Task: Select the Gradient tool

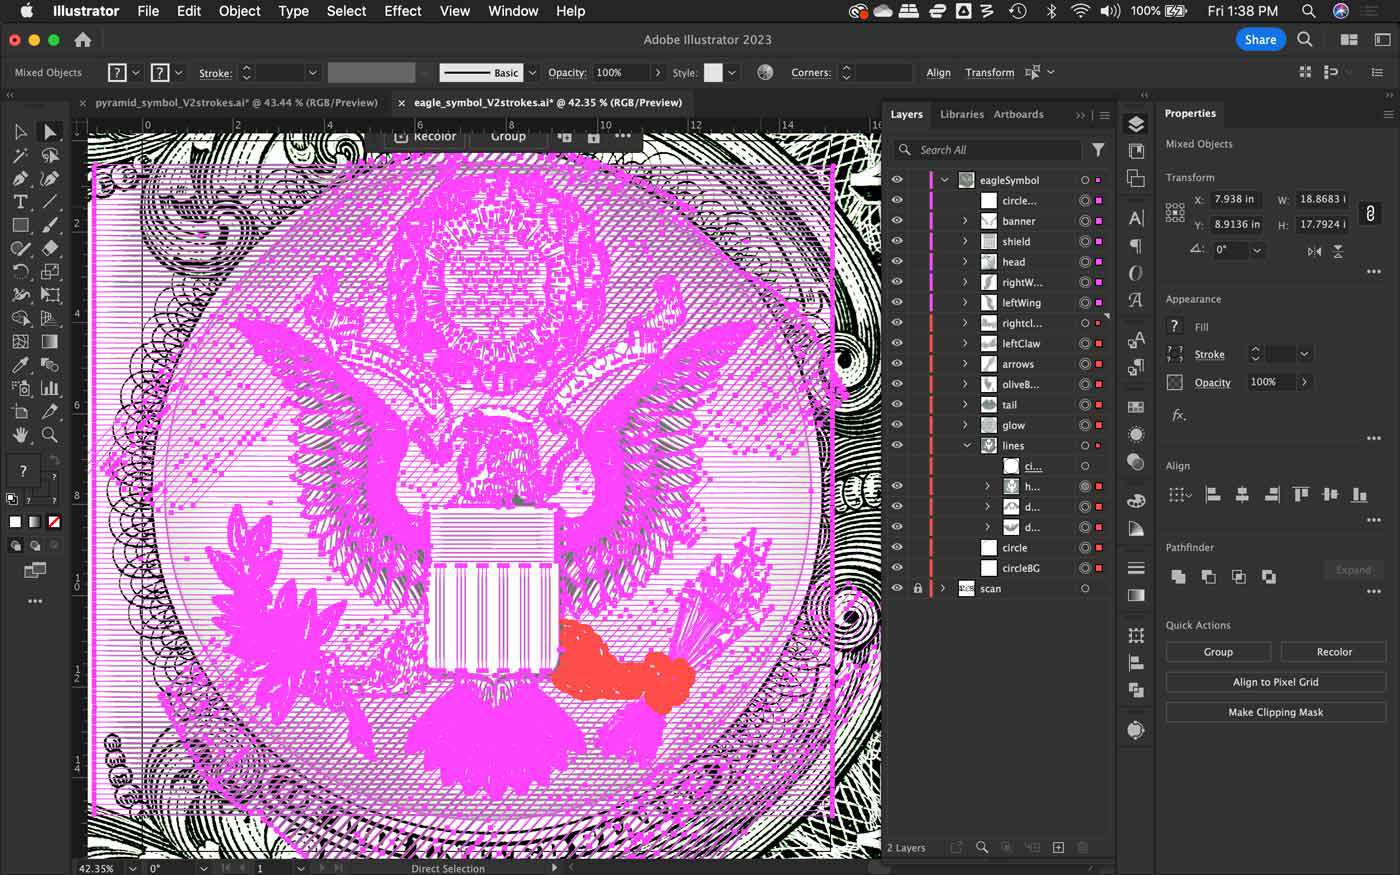Action: pyautogui.click(x=50, y=341)
